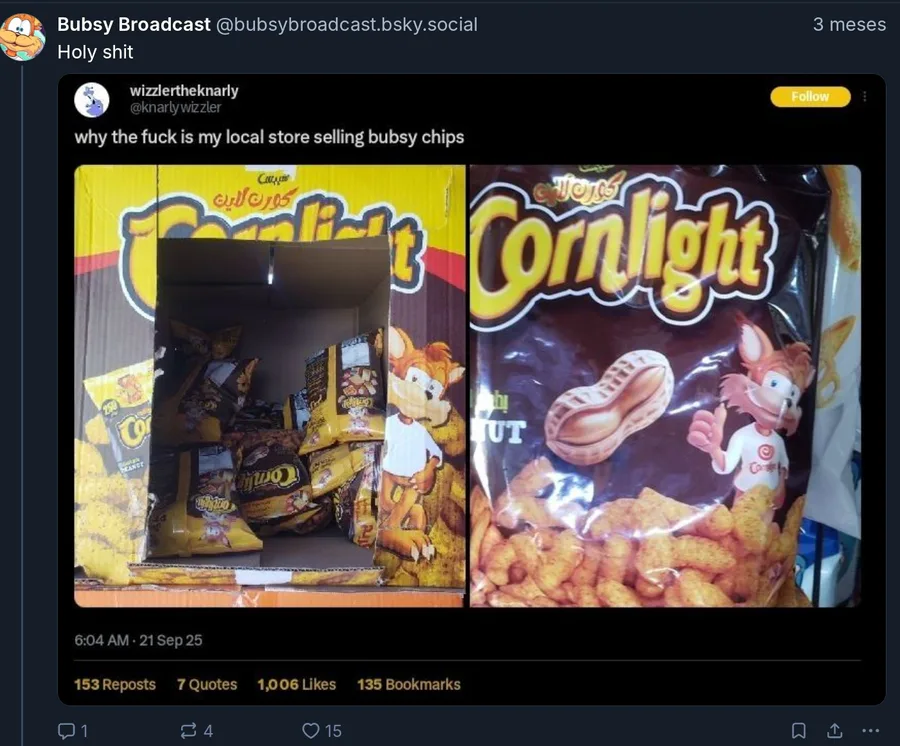Show the 1,006 Likes list

click(x=296, y=684)
